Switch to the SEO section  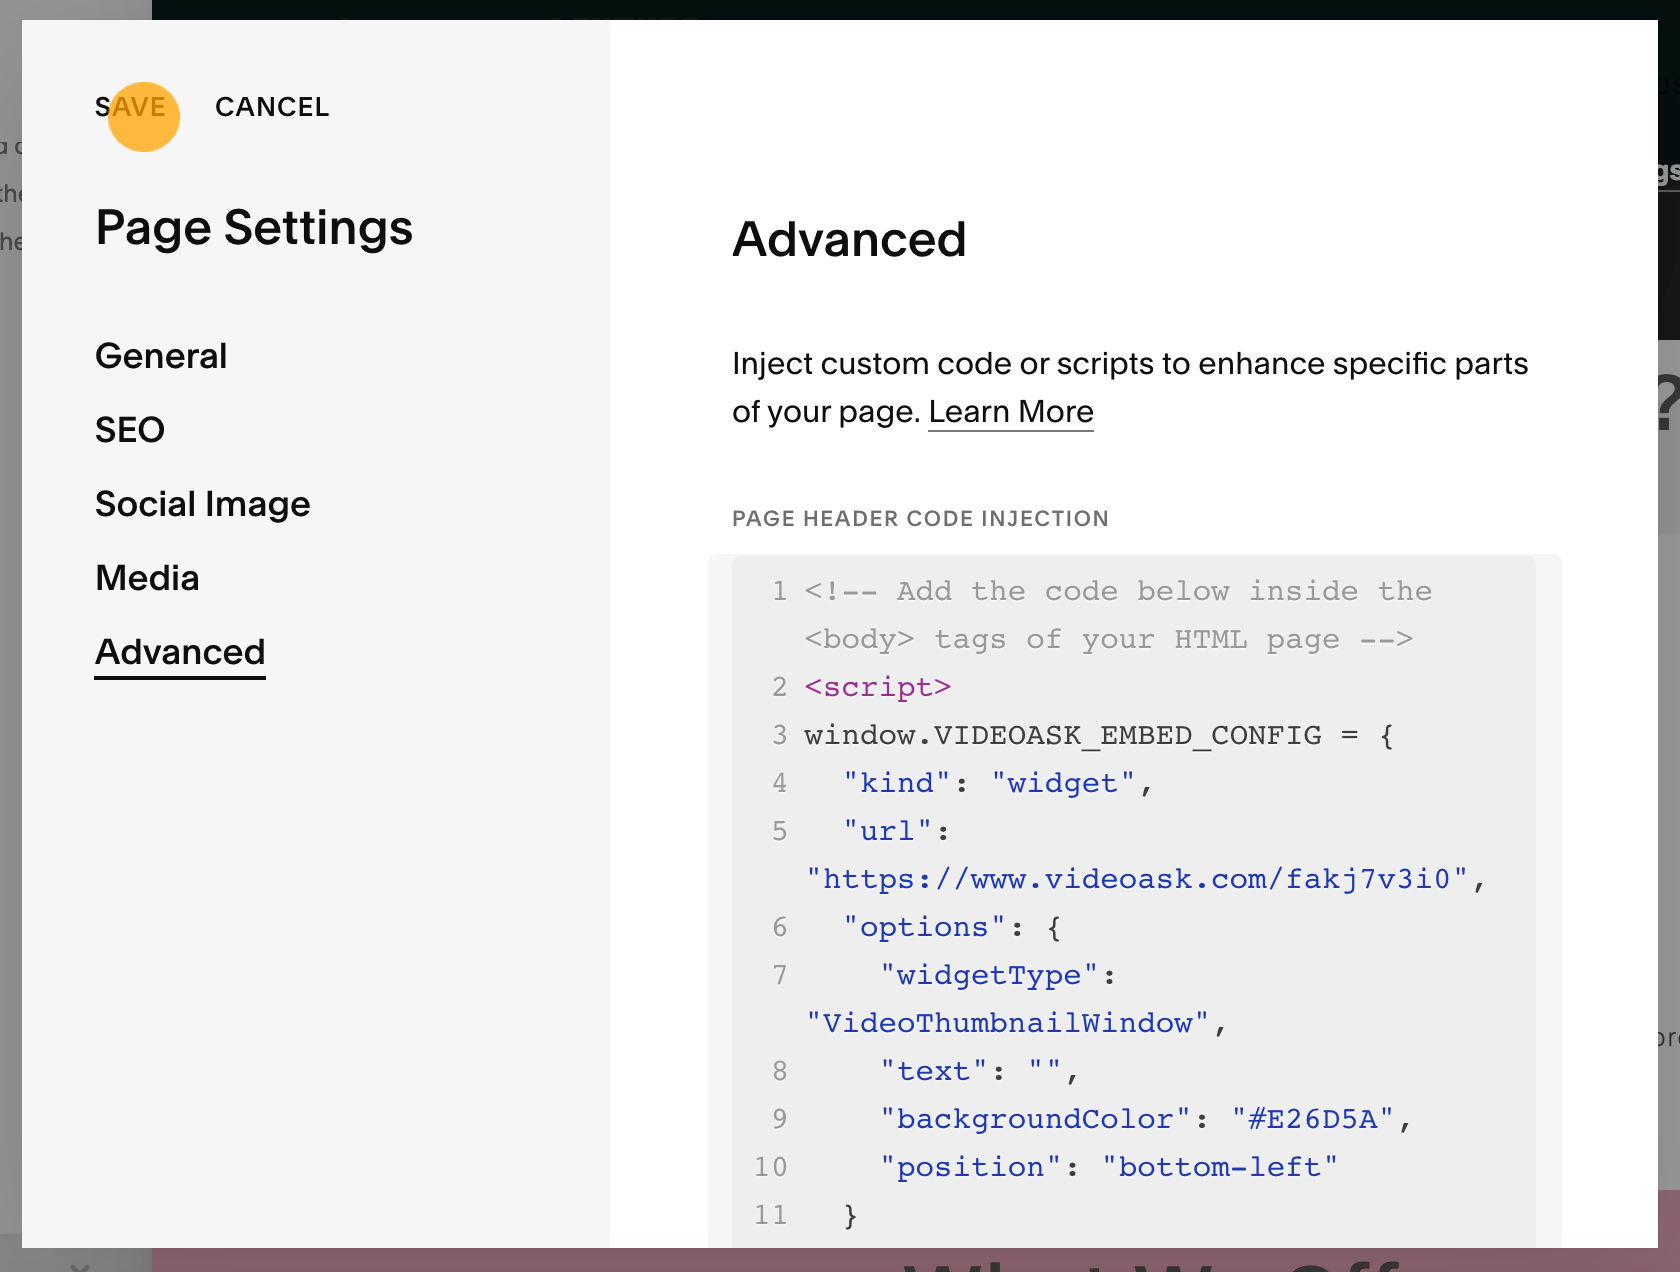point(130,430)
